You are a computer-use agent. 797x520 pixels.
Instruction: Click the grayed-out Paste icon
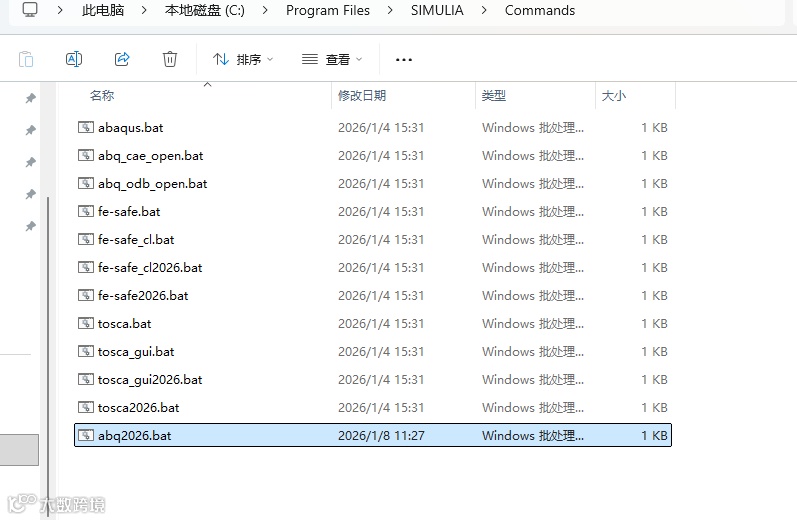(x=26, y=59)
